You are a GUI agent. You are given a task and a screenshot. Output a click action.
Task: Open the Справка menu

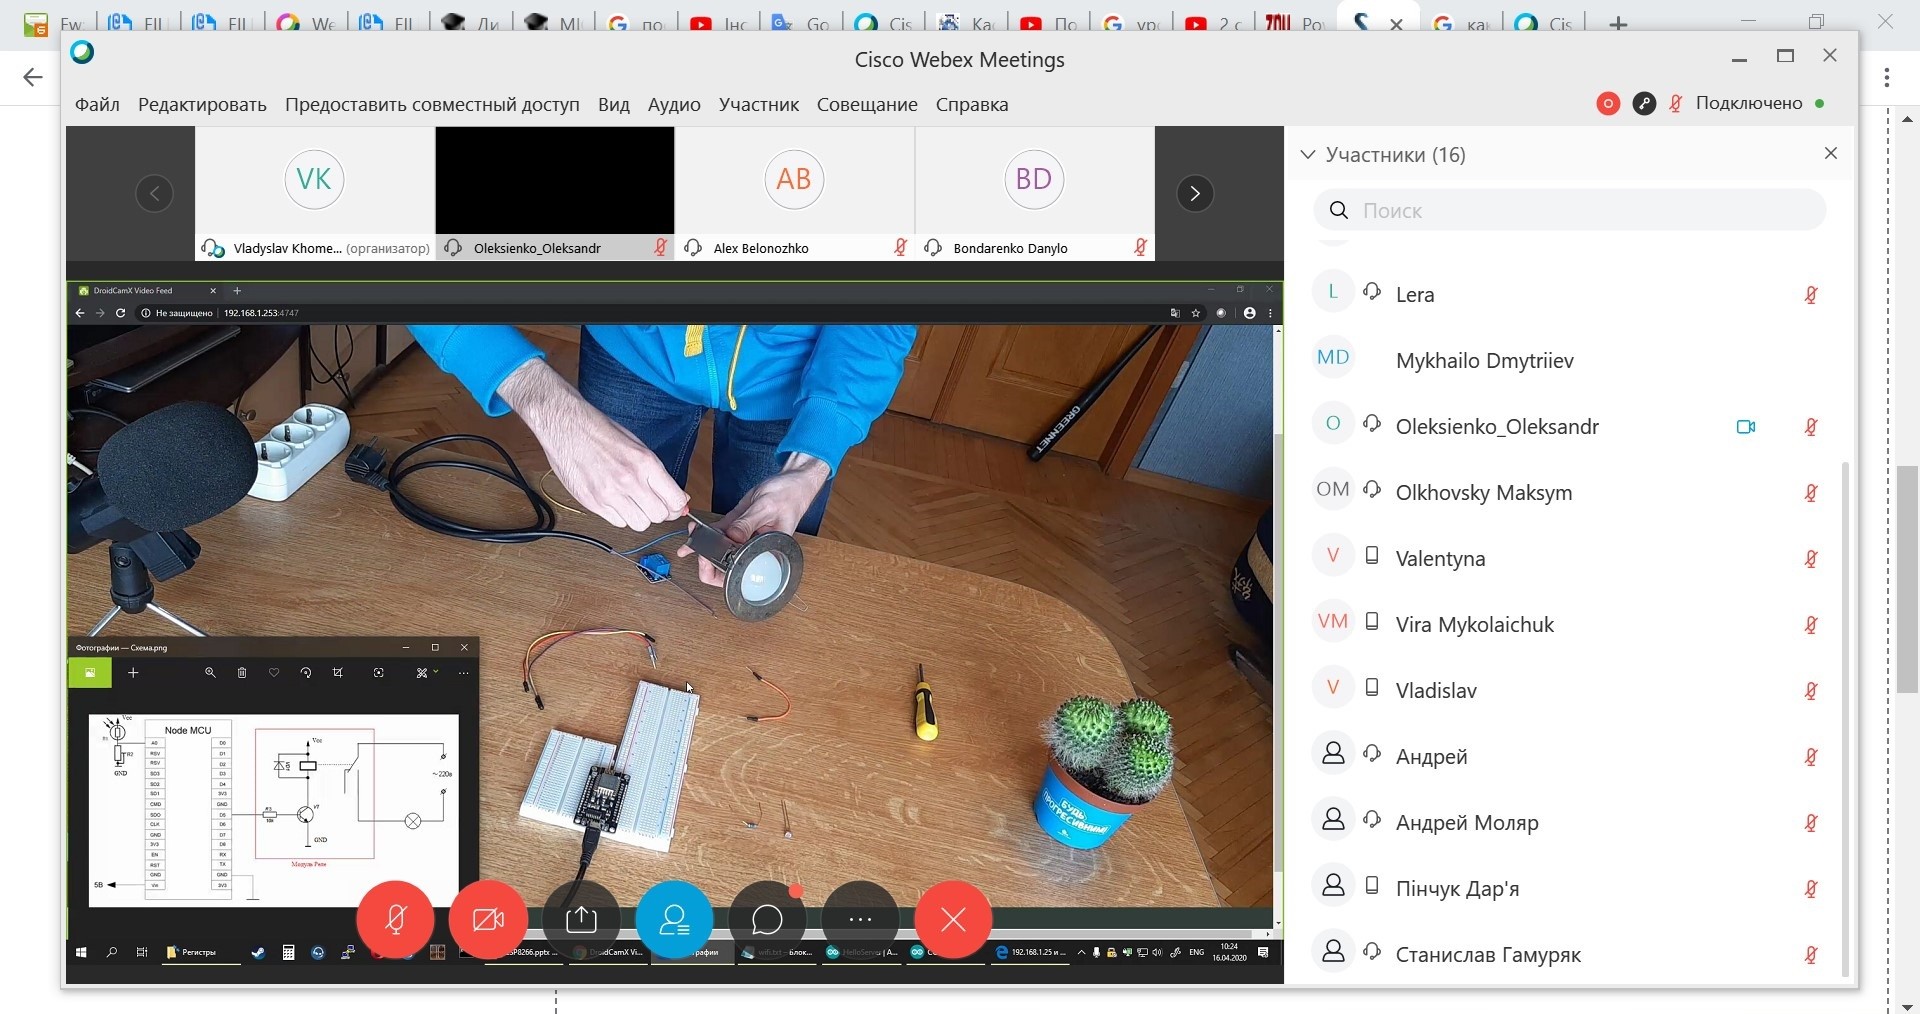972,104
